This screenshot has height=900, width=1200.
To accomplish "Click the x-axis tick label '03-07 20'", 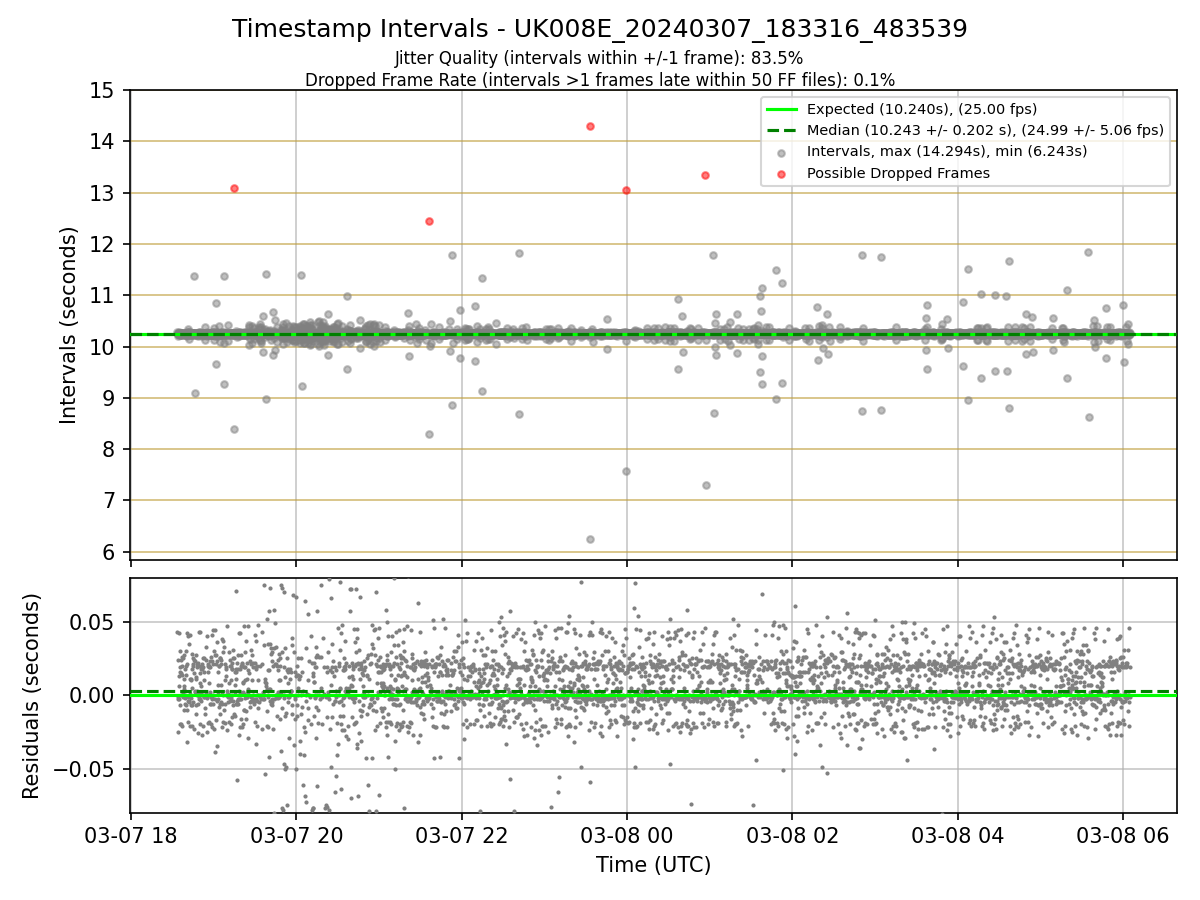I will point(295,834).
